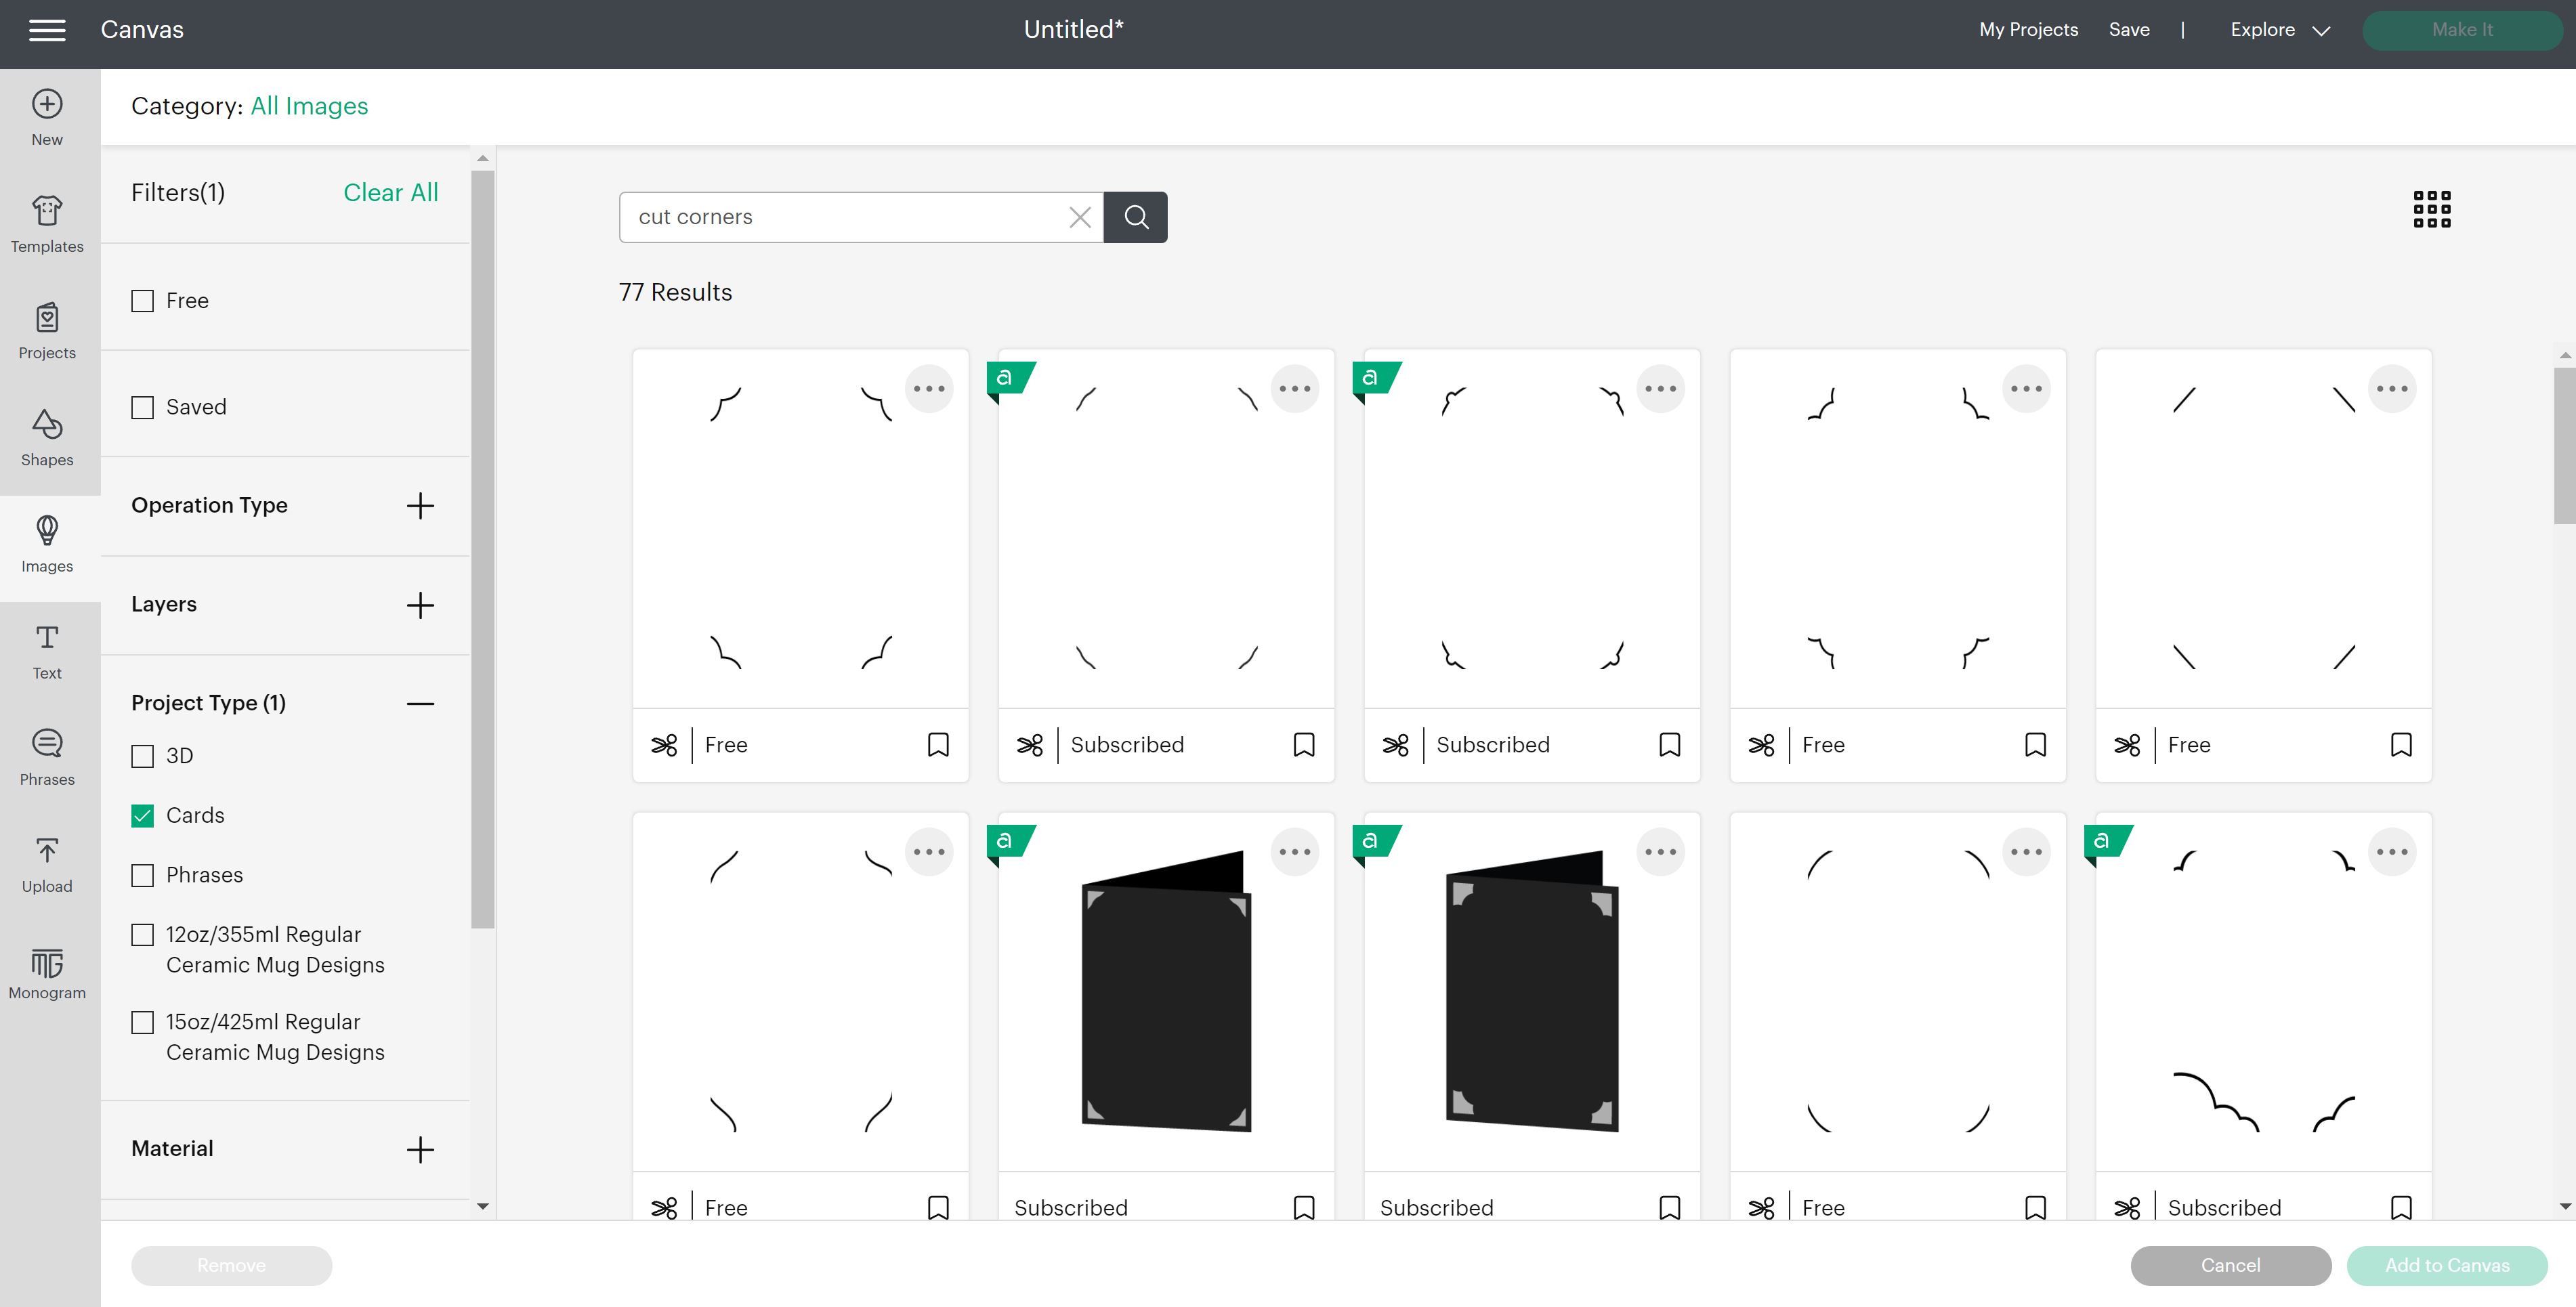Enable the Free filter checkbox
This screenshot has height=1307, width=2576.
click(143, 301)
